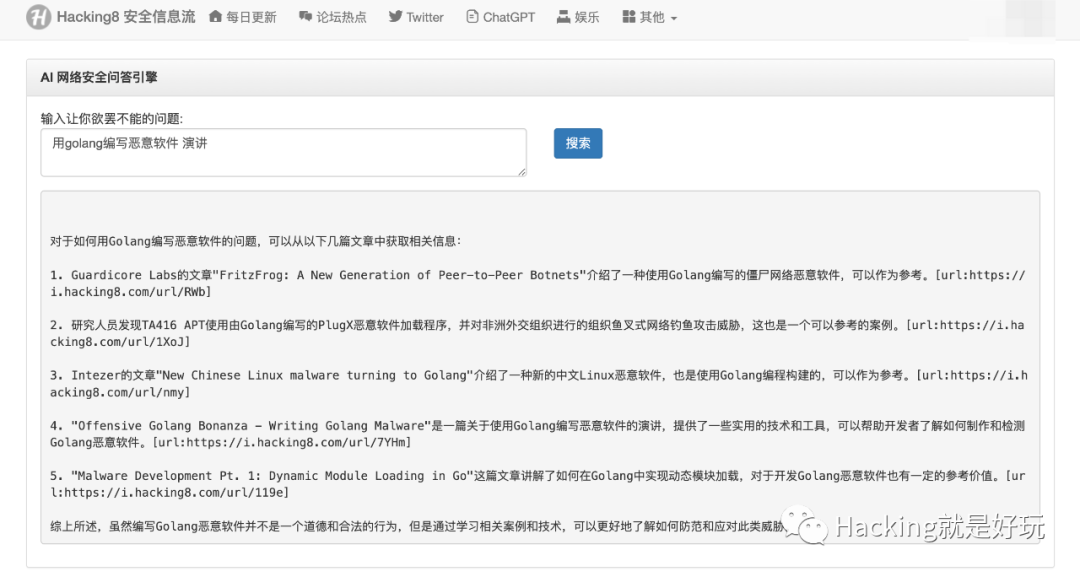Click the 输入让你欲罢不能的问题 label
Viewport: 1080px width, 577px height.
[112, 118]
